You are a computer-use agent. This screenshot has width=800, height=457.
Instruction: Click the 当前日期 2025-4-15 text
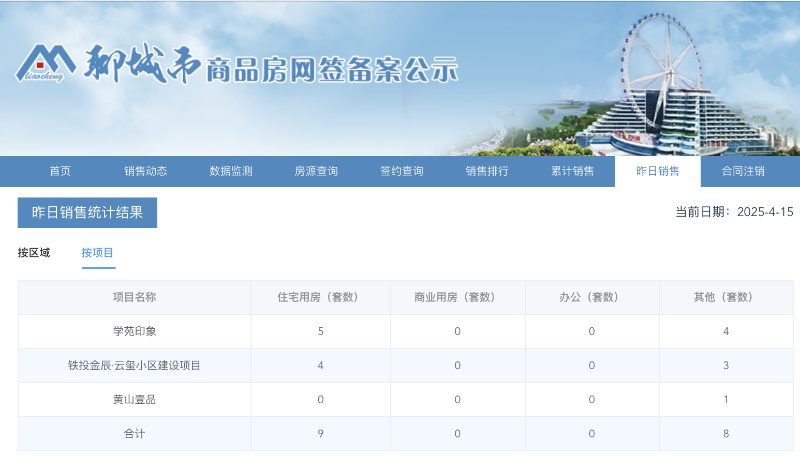(734, 212)
